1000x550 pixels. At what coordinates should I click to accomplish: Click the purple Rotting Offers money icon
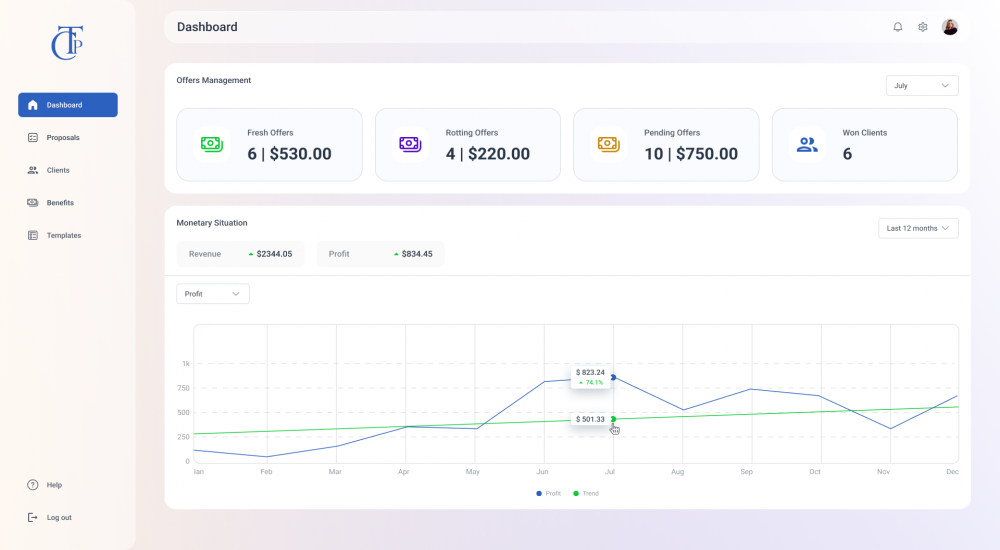(410, 144)
